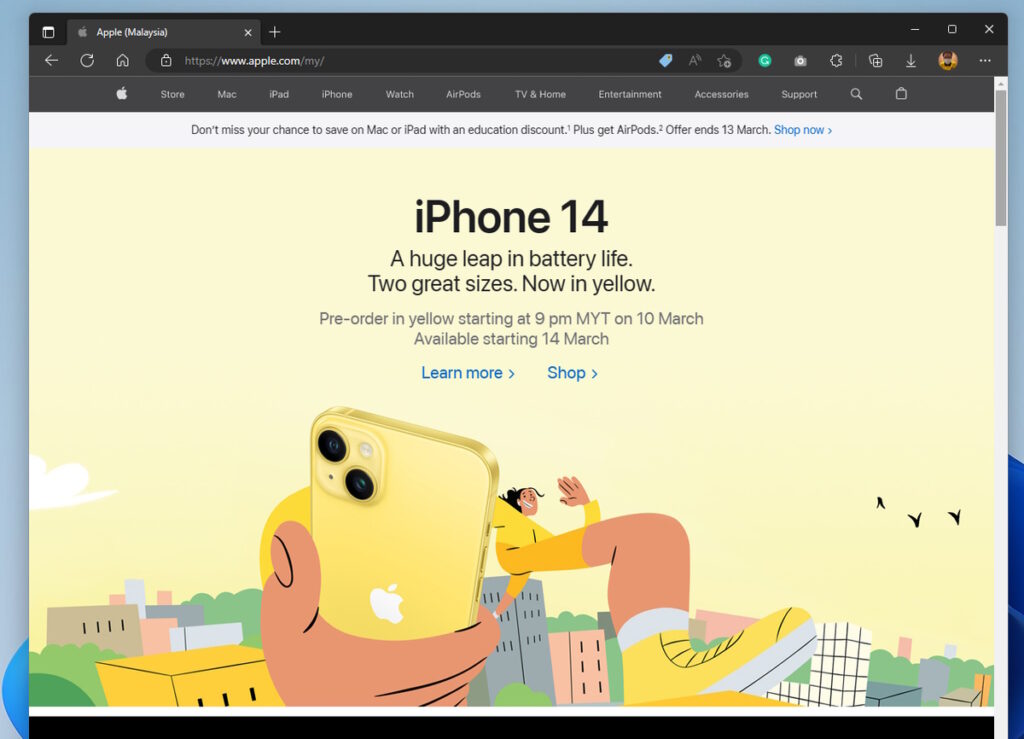Click Learn more about iPhone 14

tap(468, 373)
